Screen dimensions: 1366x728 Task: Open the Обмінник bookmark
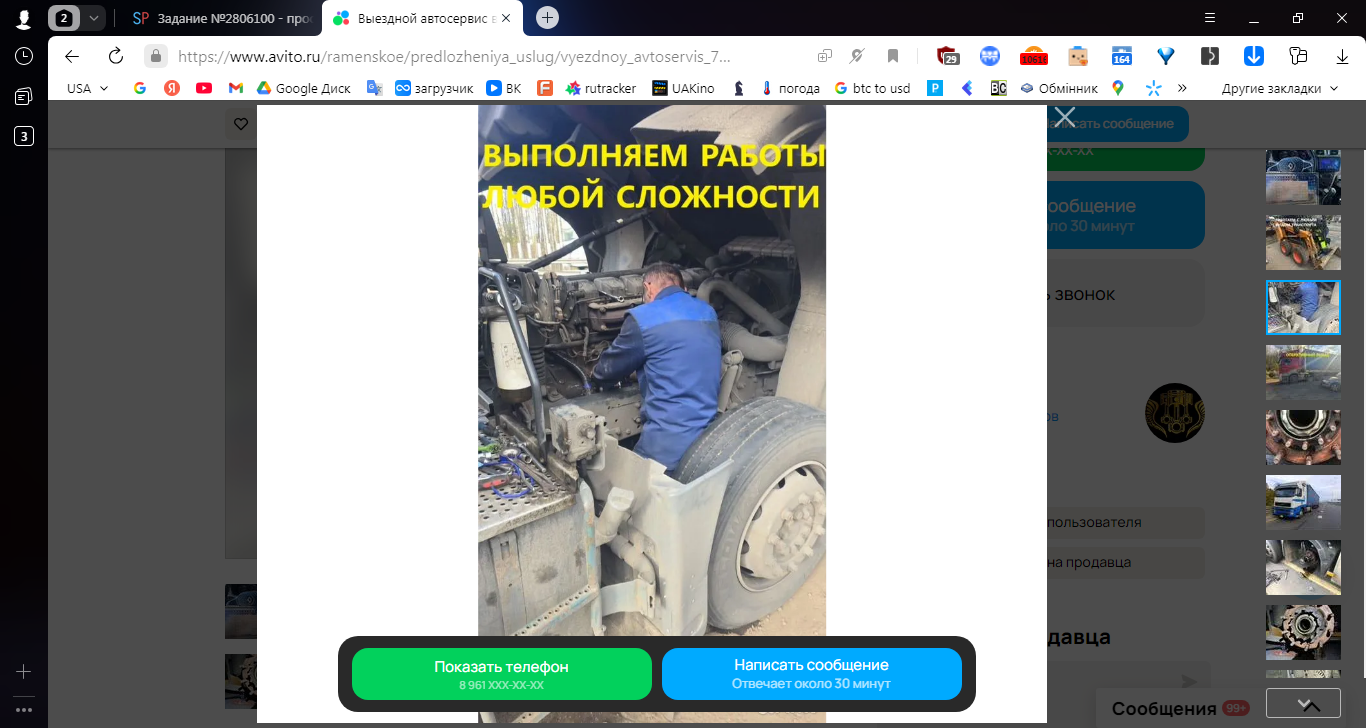tap(1059, 88)
